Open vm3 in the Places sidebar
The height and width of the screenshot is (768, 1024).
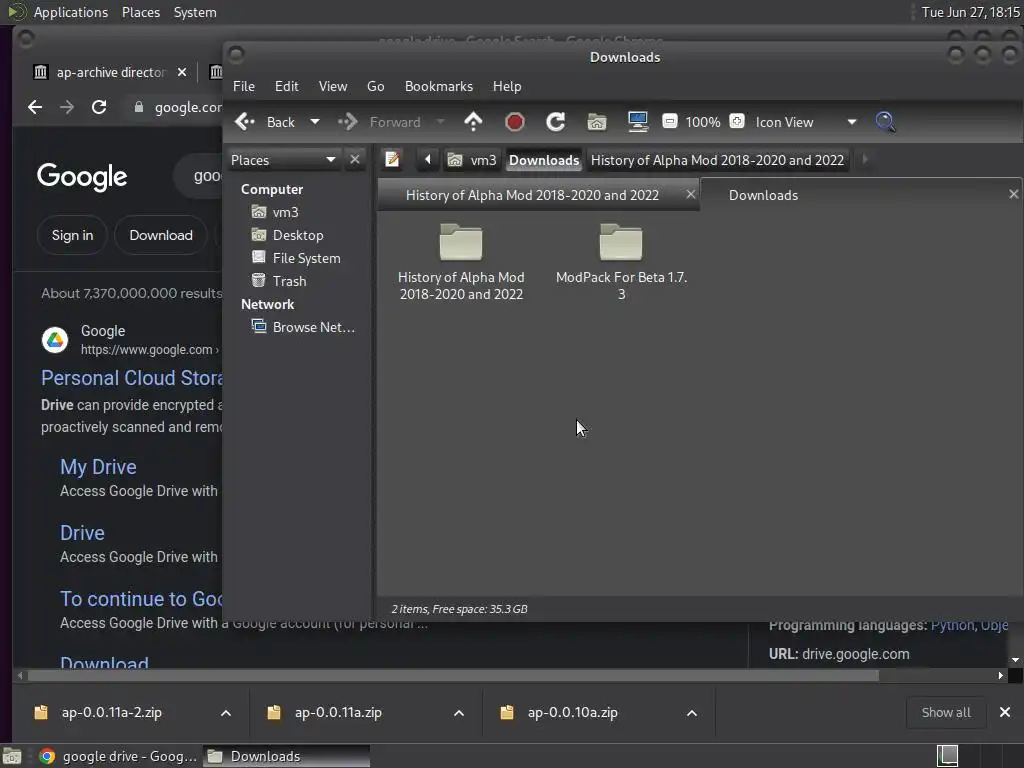285,212
